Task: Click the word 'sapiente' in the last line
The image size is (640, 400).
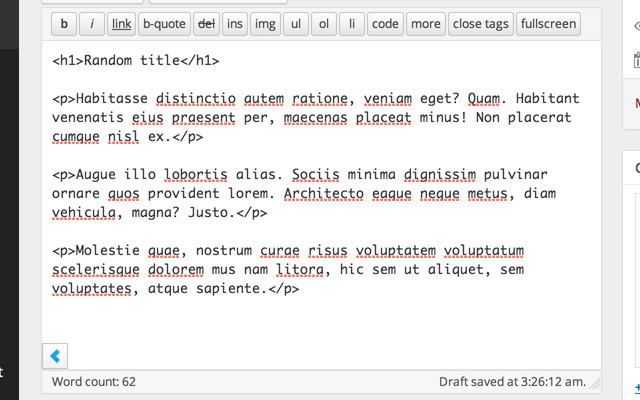Action: (228, 289)
